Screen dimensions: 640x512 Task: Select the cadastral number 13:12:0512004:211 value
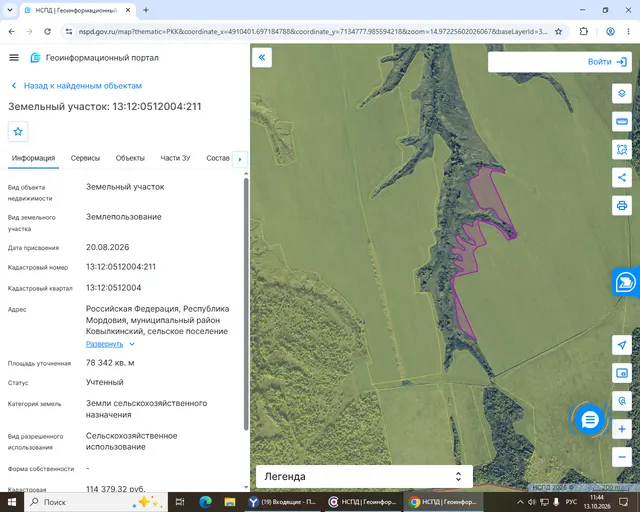point(121,267)
